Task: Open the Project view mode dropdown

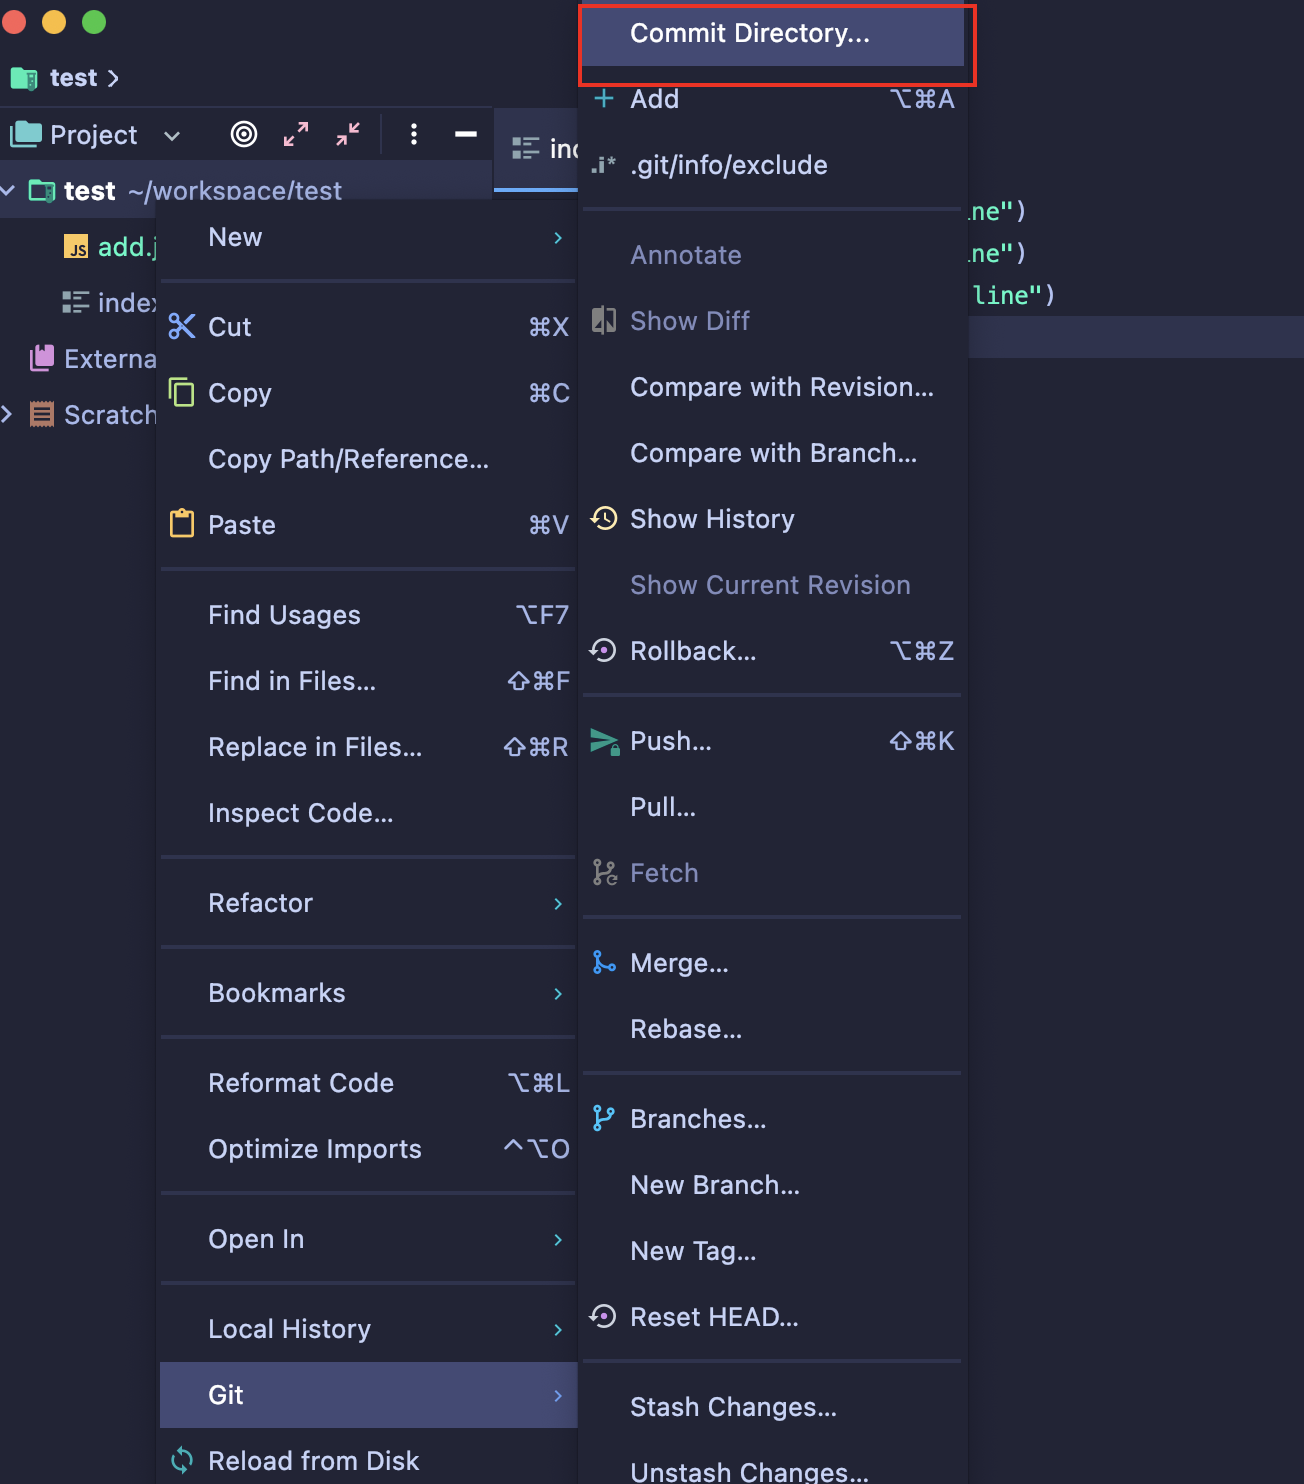Action: click(172, 135)
